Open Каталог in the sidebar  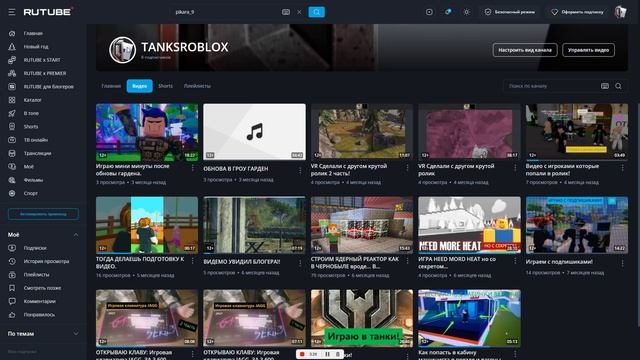[x=32, y=100]
